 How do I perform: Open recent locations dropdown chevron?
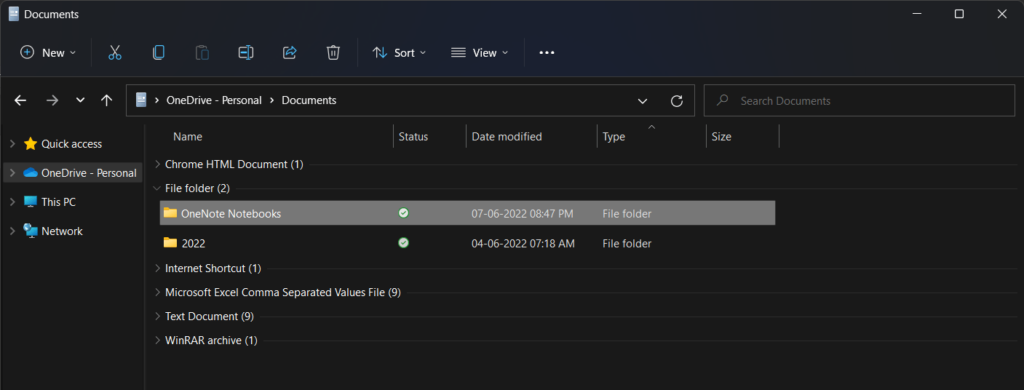click(x=80, y=101)
